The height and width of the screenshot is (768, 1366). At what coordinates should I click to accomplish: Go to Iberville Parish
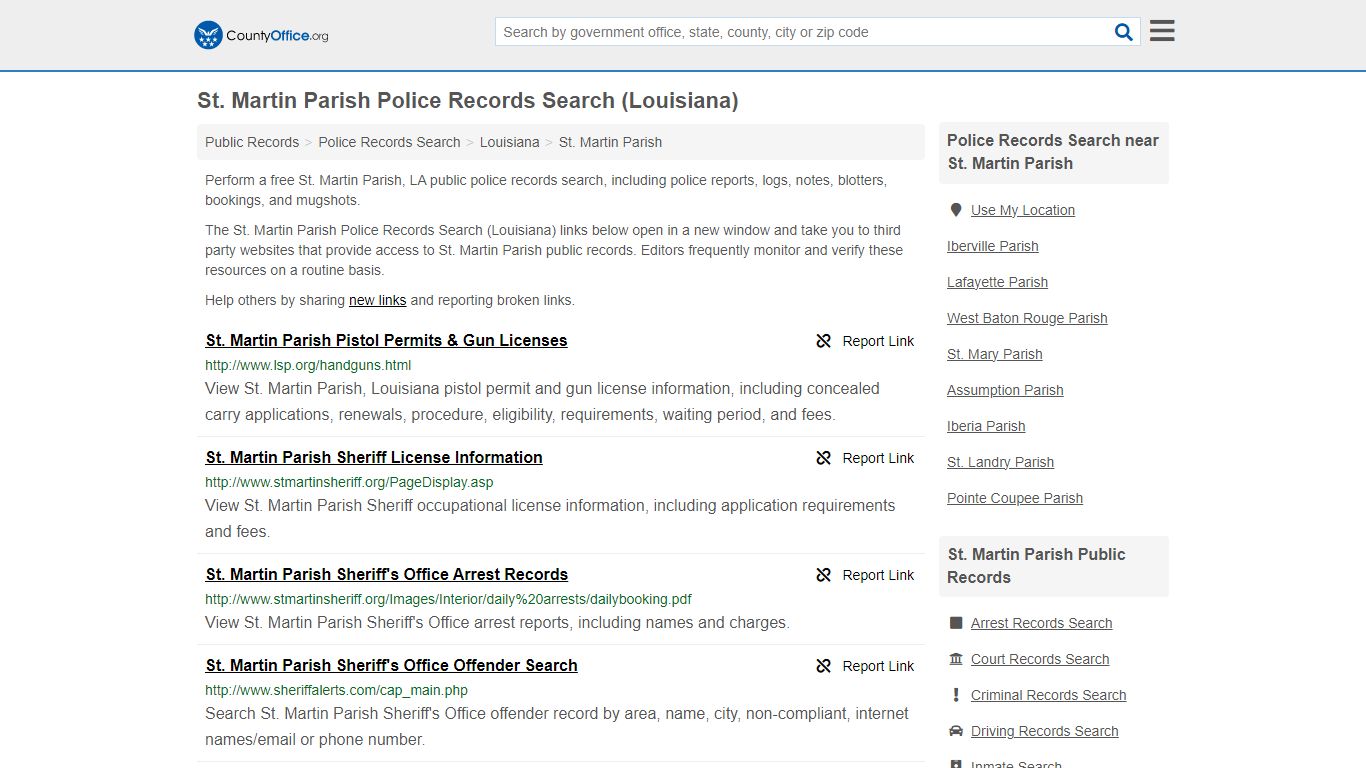tap(992, 246)
